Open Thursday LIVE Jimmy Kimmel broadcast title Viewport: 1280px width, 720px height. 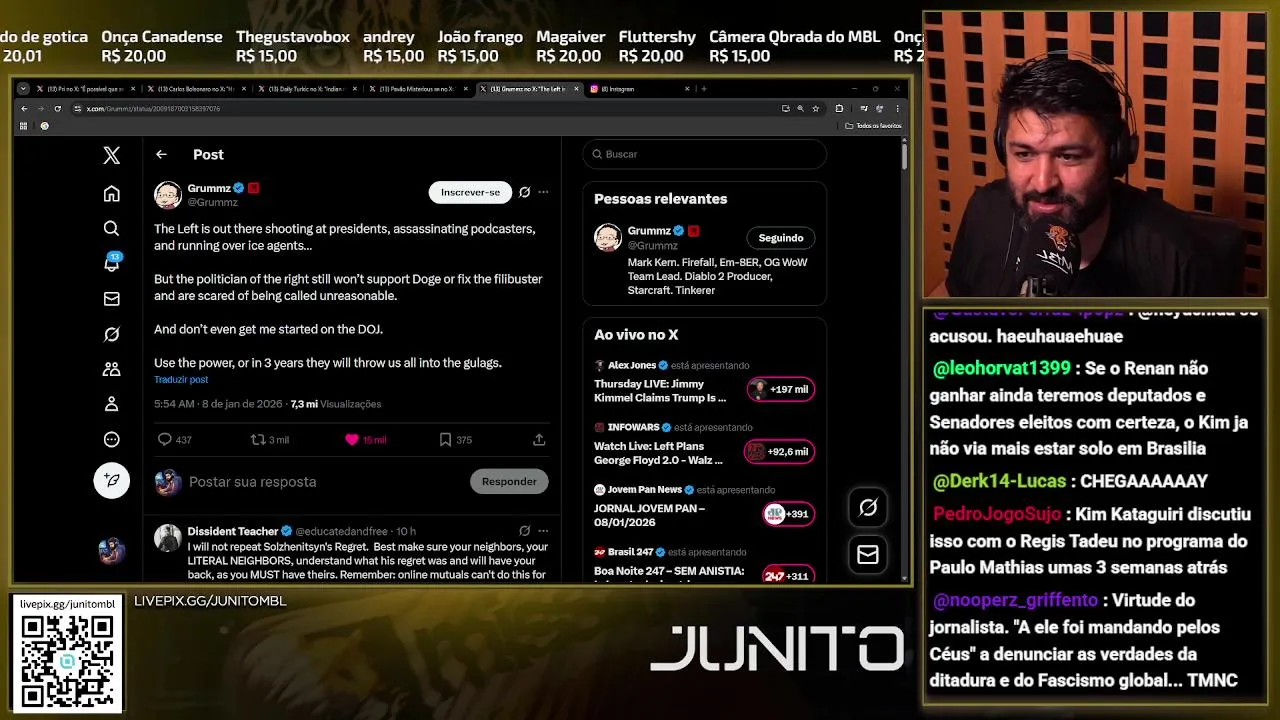(x=660, y=391)
